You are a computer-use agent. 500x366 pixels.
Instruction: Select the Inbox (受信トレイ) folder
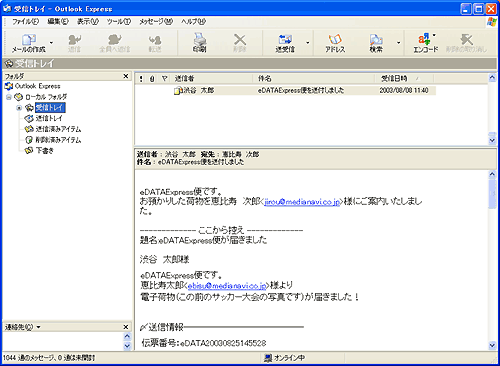tap(50, 108)
